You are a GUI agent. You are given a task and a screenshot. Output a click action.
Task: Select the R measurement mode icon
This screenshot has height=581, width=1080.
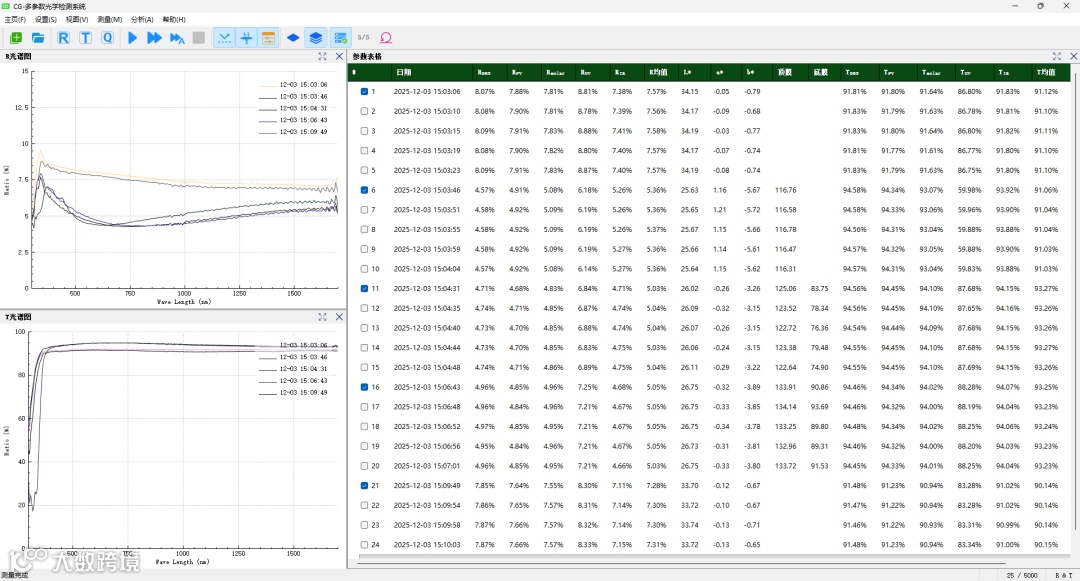63,38
